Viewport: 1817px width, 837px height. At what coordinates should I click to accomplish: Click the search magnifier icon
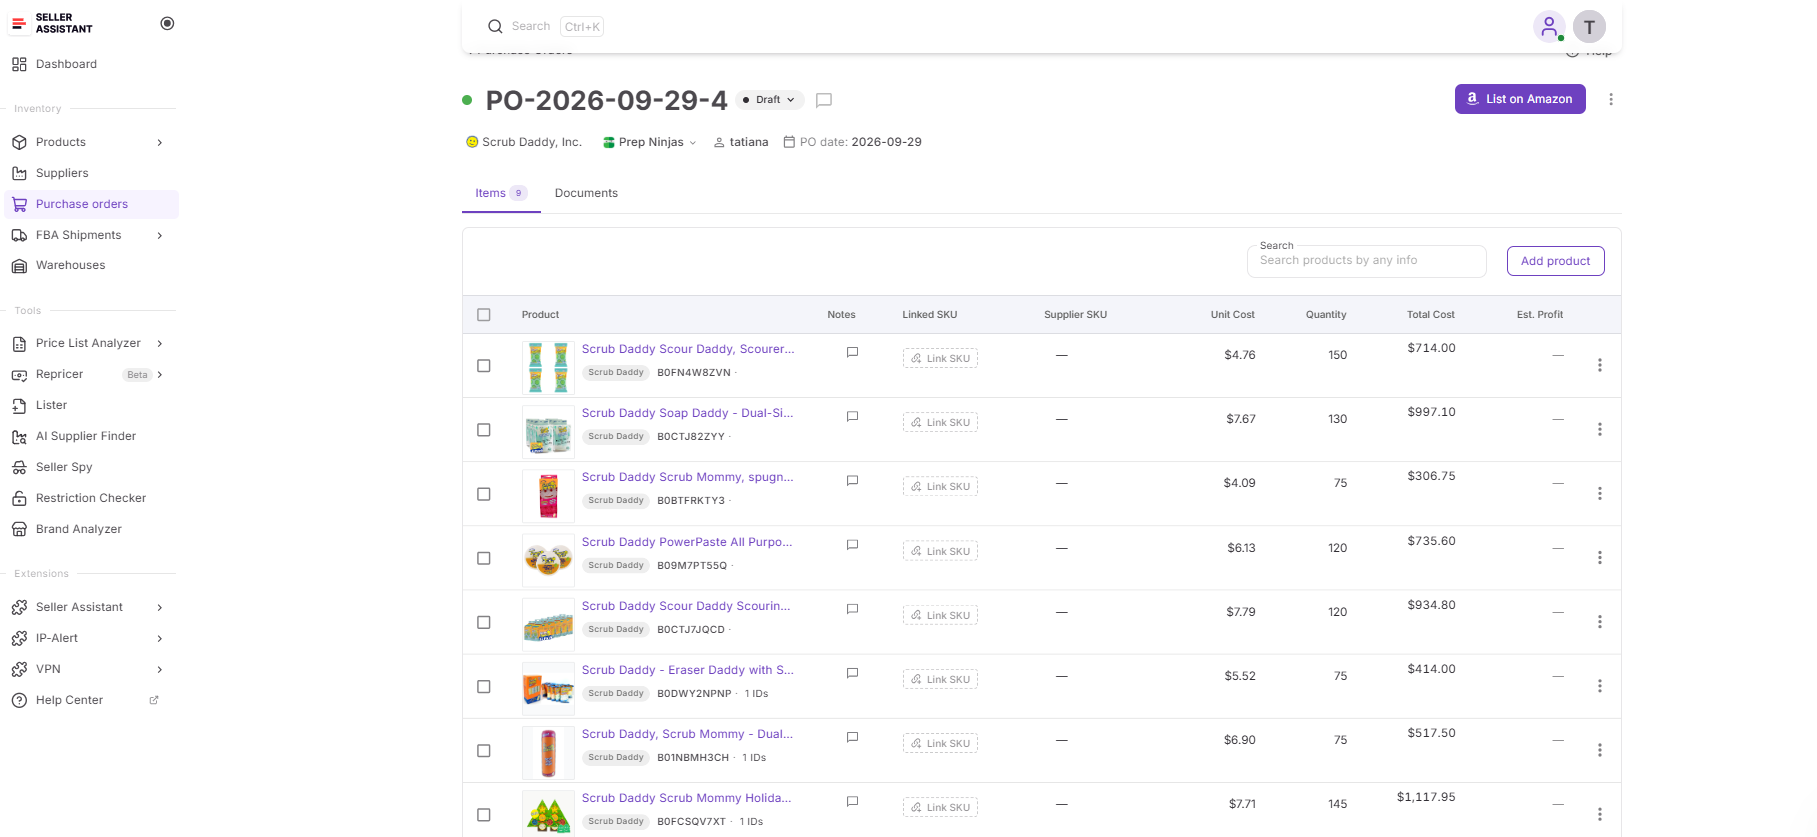coord(495,27)
